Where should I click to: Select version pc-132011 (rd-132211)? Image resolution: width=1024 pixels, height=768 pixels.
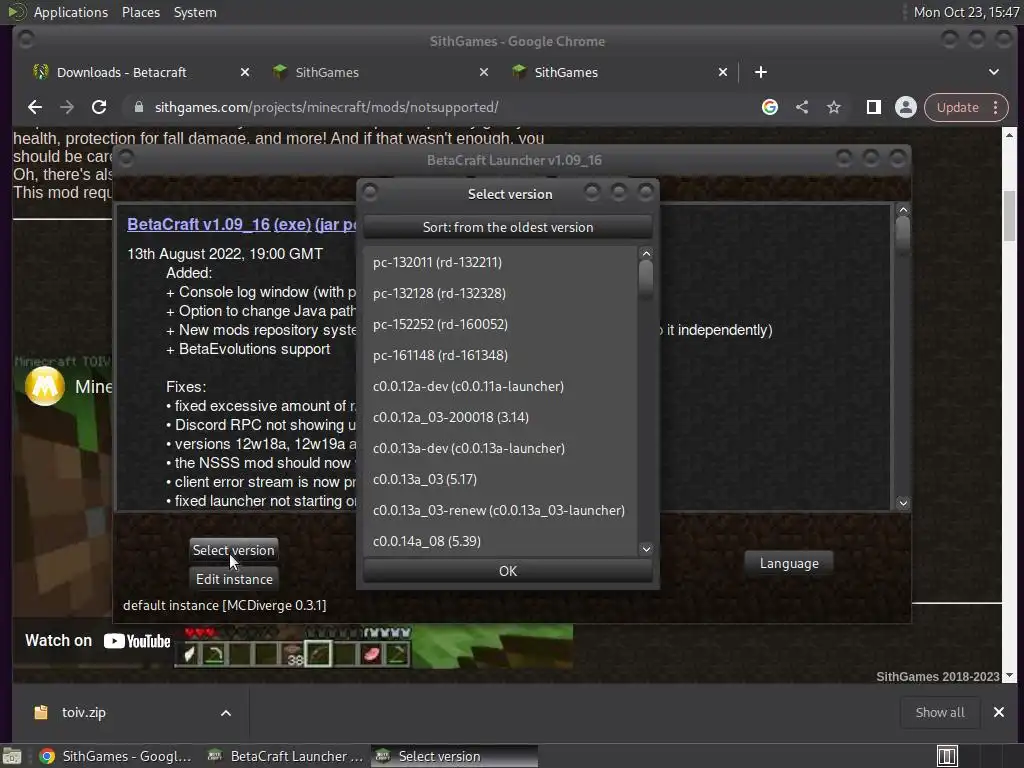click(x=500, y=263)
